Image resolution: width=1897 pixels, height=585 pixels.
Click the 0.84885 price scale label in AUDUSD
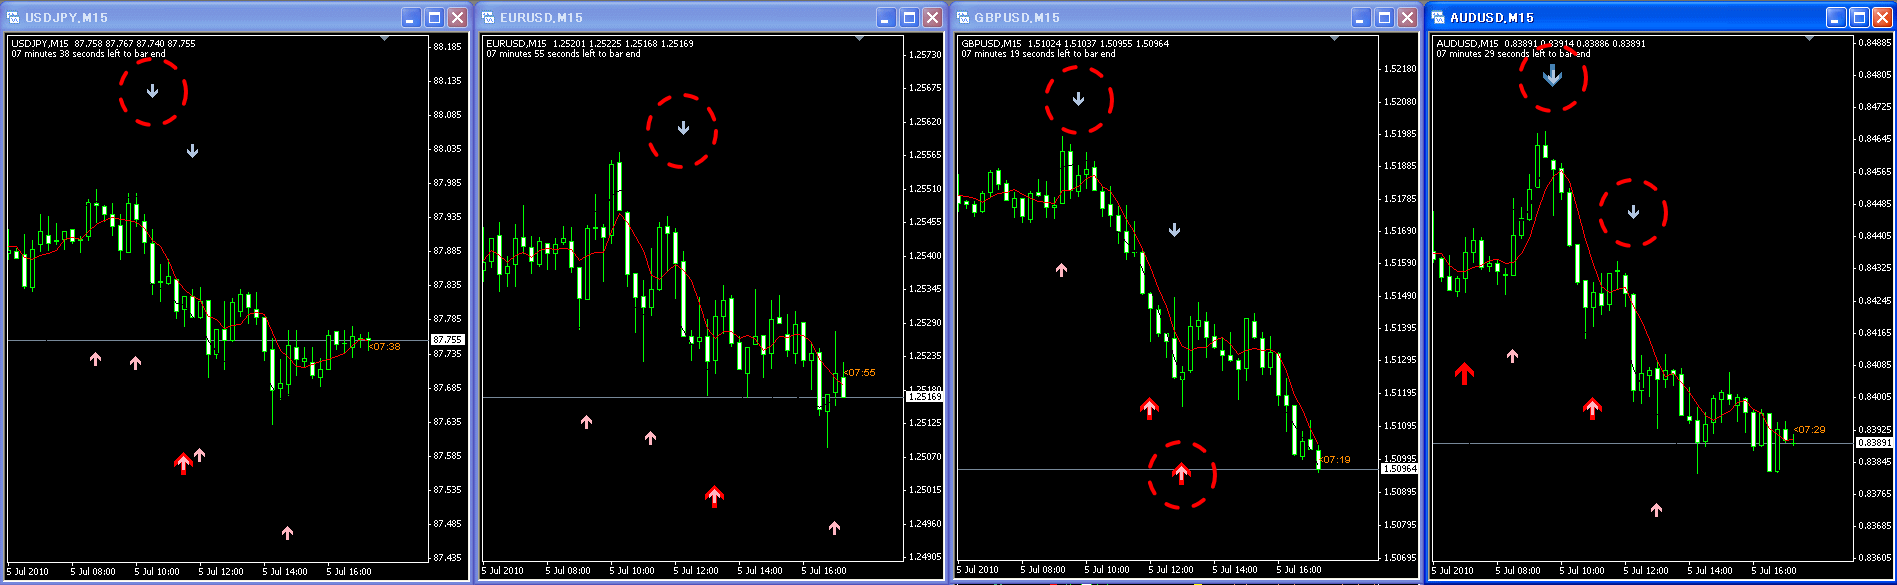click(1874, 43)
